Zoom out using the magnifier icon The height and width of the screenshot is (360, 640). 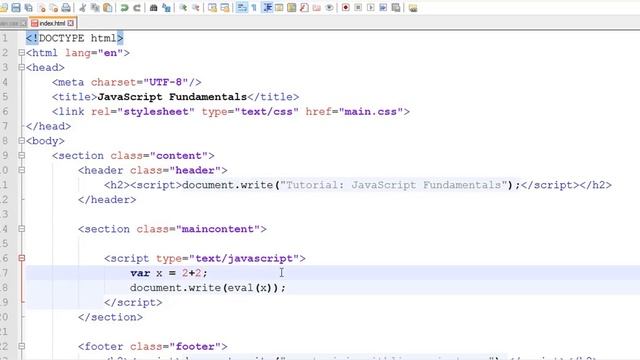[x=196, y=7]
